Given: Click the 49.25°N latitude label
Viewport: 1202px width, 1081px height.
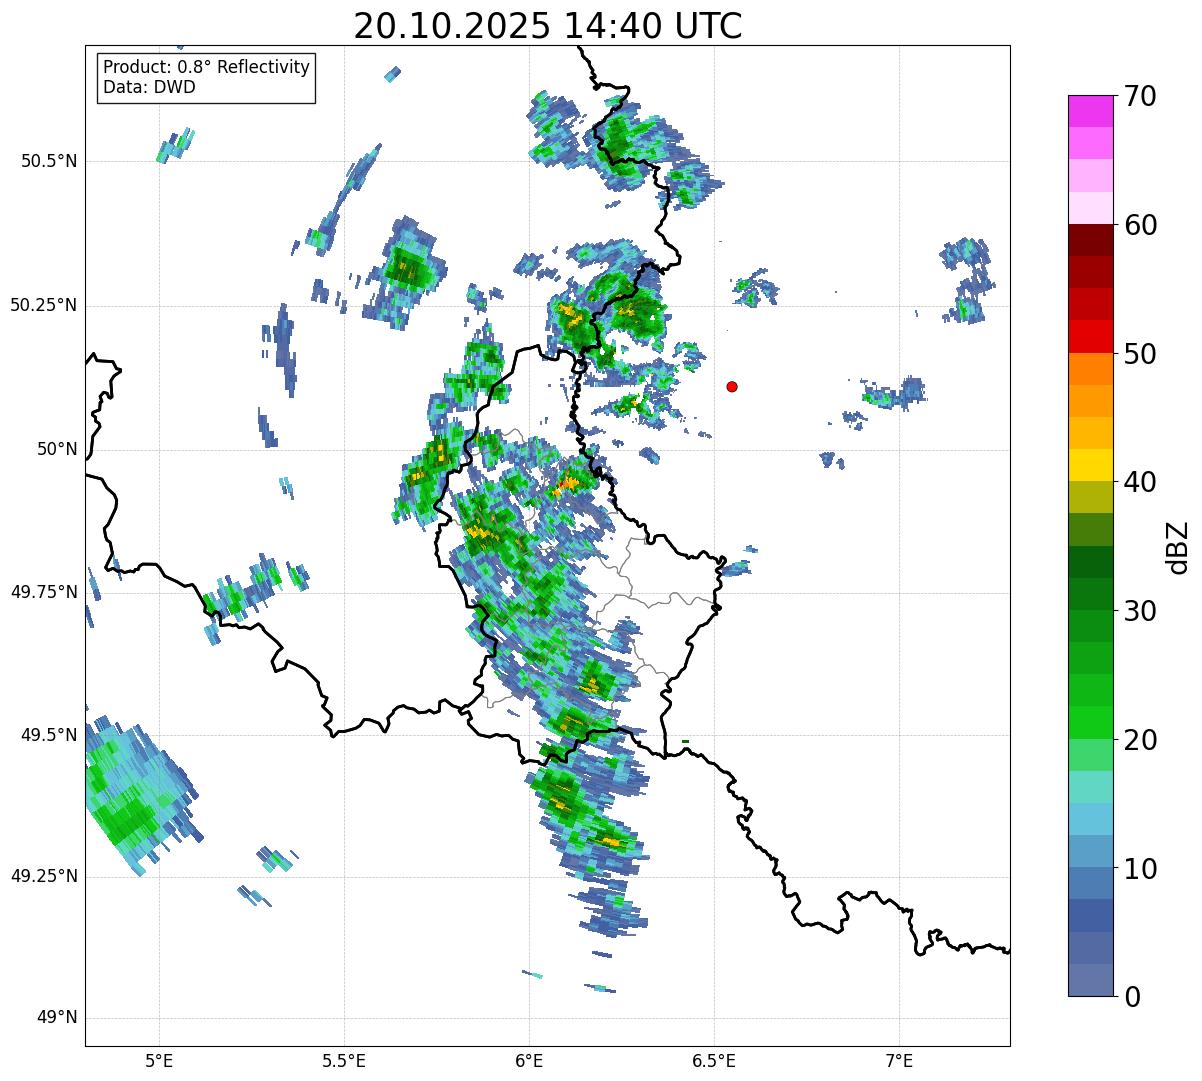Looking at the screenshot, I should click(x=43, y=877).
